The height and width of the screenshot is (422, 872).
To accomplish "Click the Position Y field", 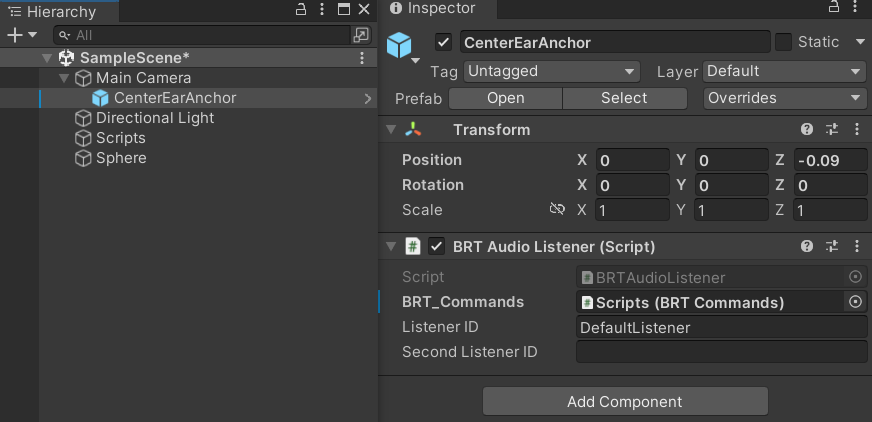I will click(x=731, y=161).
